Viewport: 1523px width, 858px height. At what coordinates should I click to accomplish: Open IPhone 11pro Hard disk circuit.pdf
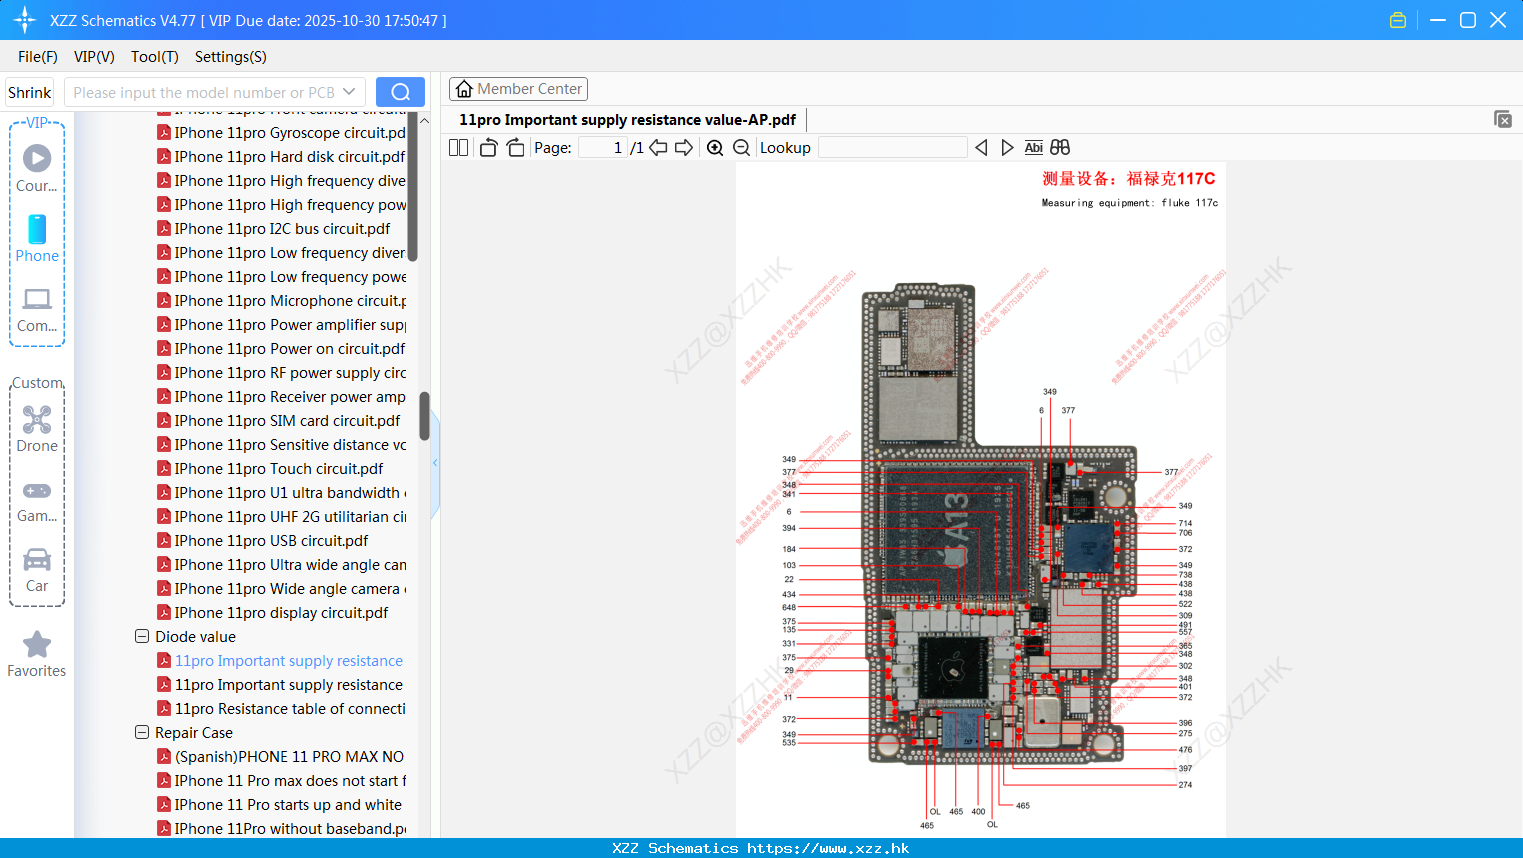point(281,156)
